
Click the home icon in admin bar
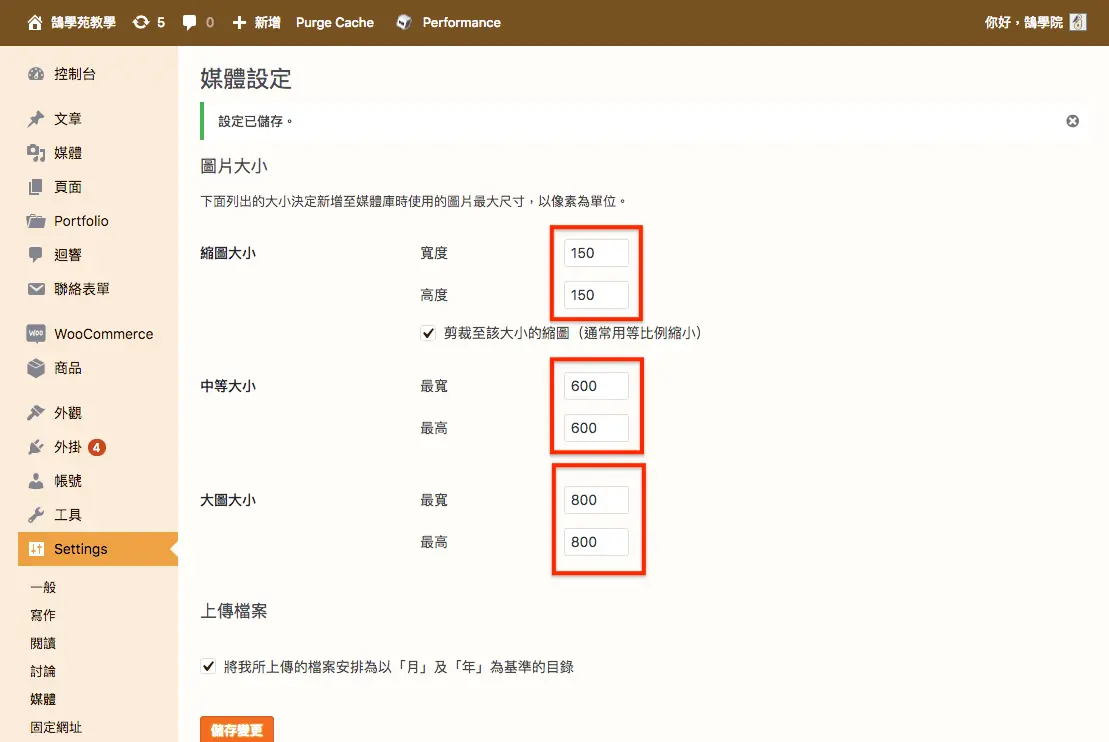click(x=35, y=23)
